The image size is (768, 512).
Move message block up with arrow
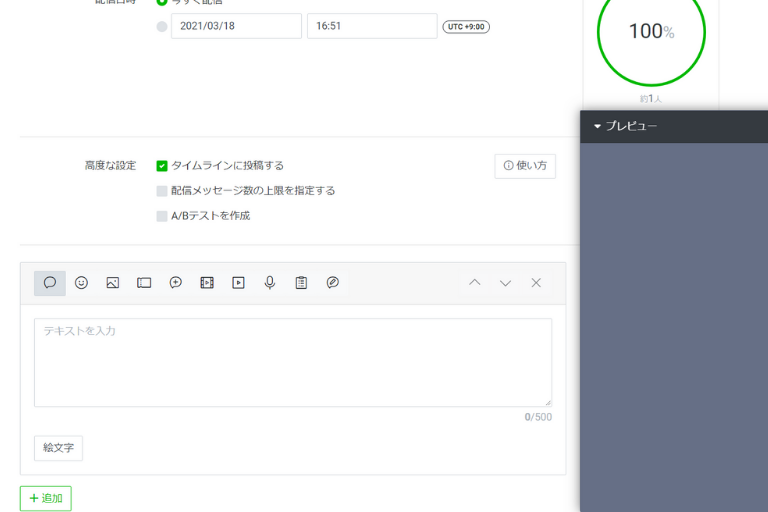tap(475, 283)
